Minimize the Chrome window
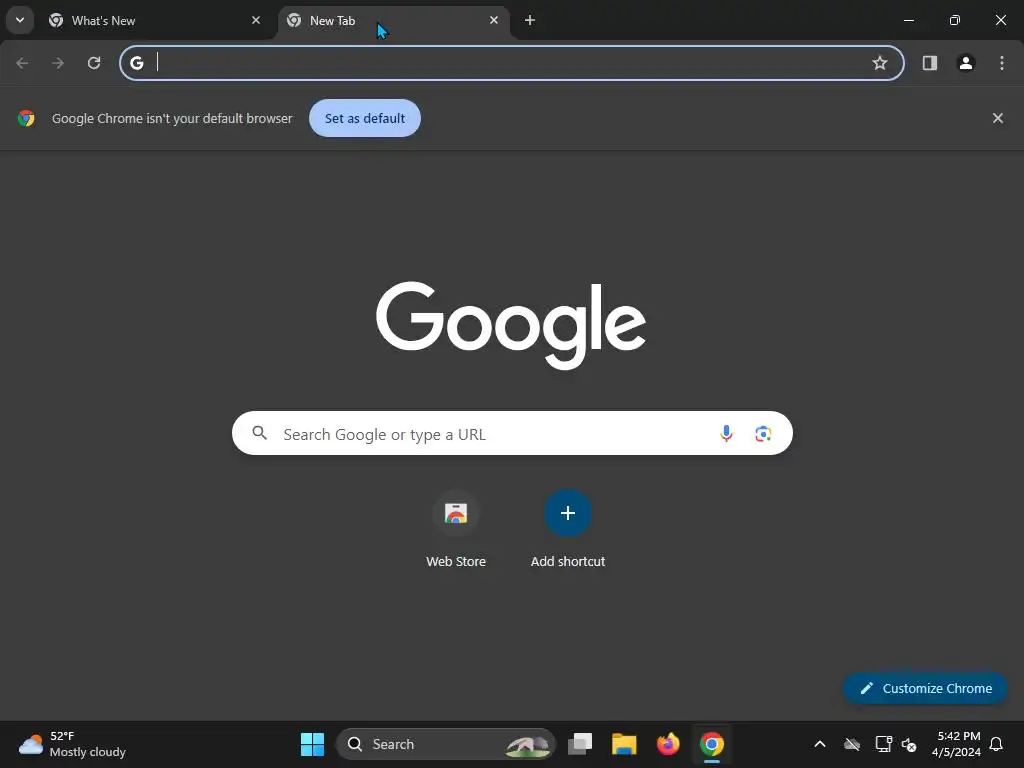 pyautogui.click(x=908, y=20)
